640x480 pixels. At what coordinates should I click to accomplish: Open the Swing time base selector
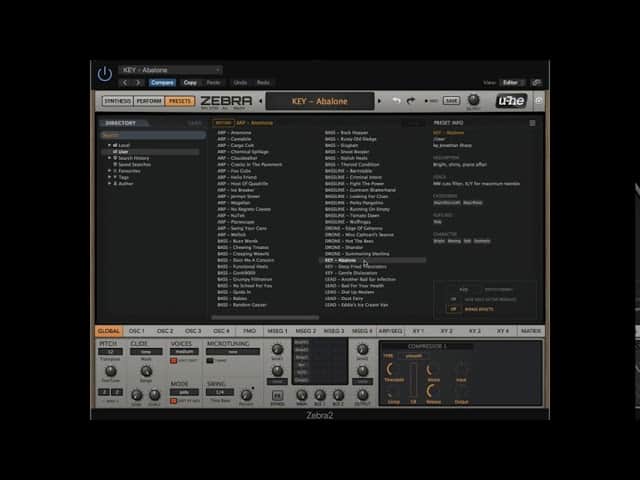click(x=220, y=392)
